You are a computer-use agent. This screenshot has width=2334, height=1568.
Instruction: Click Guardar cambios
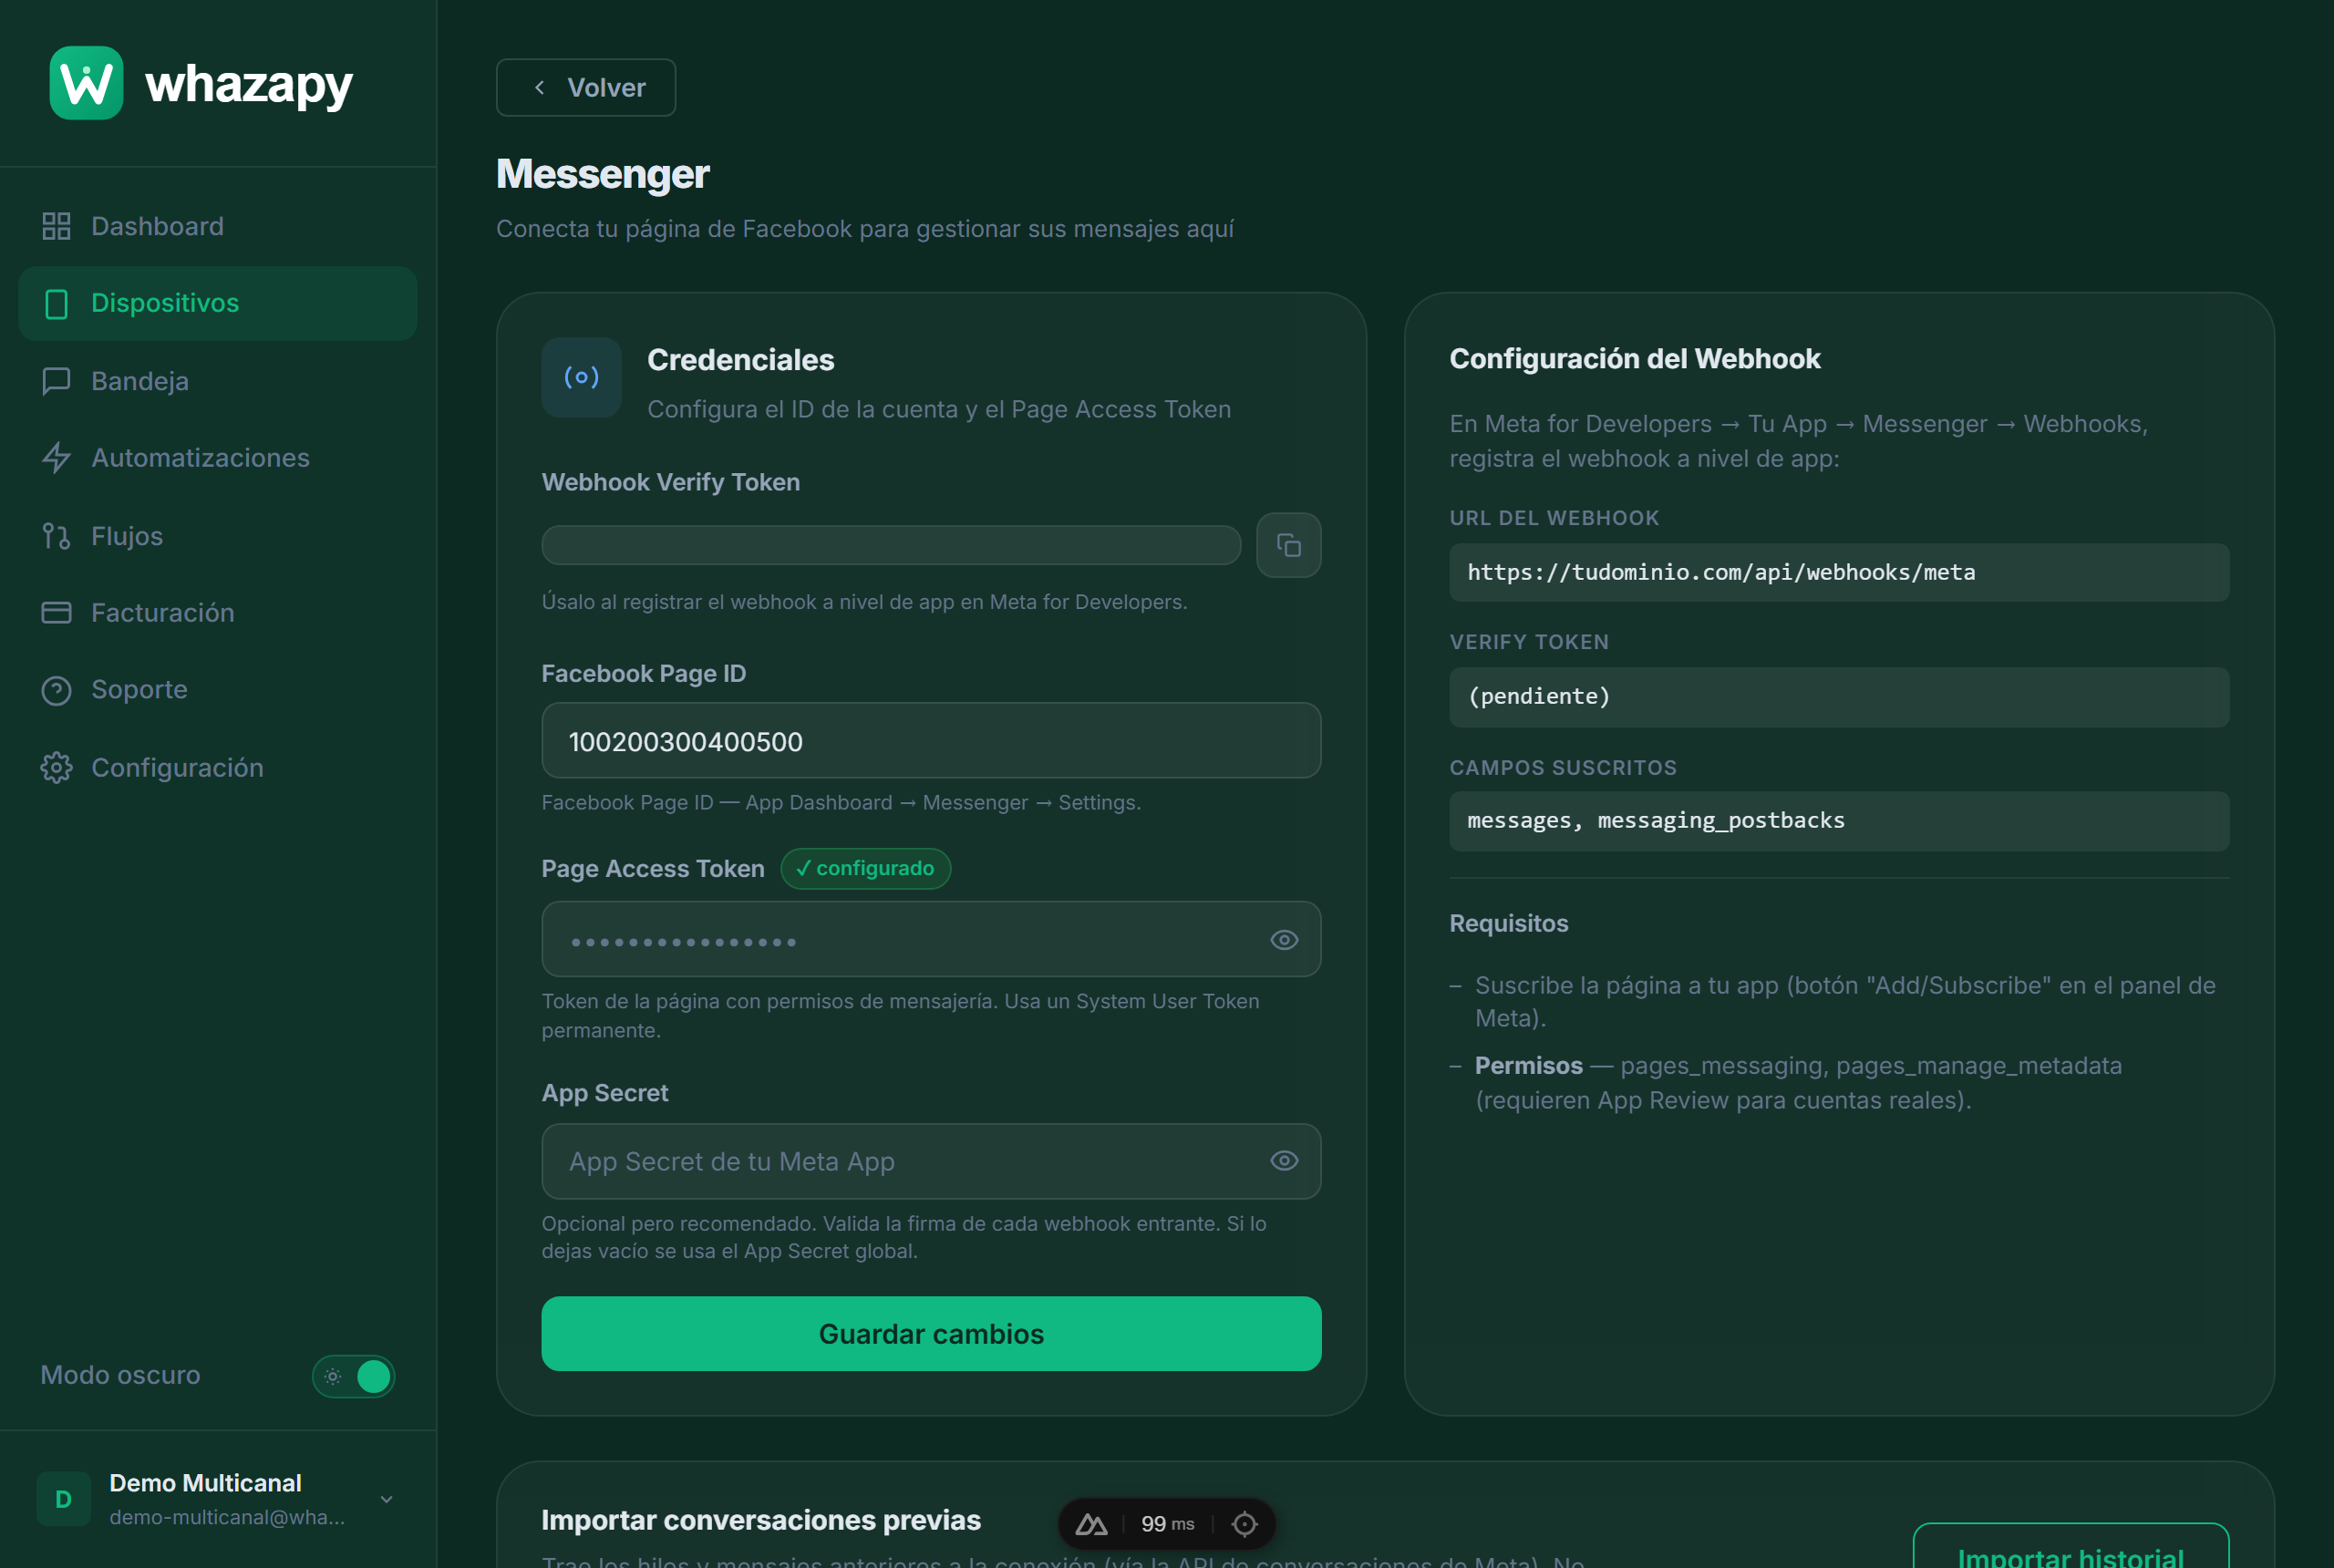point(931,1334)
